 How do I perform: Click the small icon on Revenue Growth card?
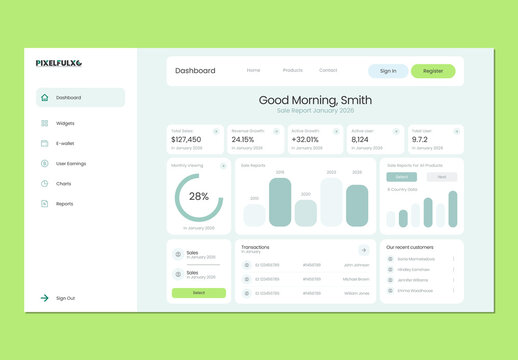tap(276, 131)
